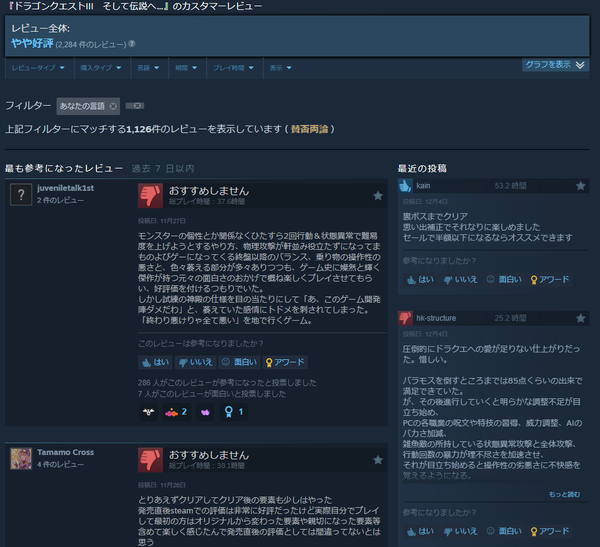The image size is (600, 547).
Task: Open Tamamo Cross's avatar image
Action: tap(21, 459)
